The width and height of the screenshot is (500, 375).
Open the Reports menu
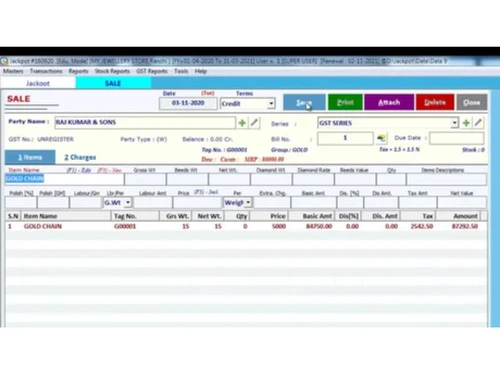click(x=78, y=71)
